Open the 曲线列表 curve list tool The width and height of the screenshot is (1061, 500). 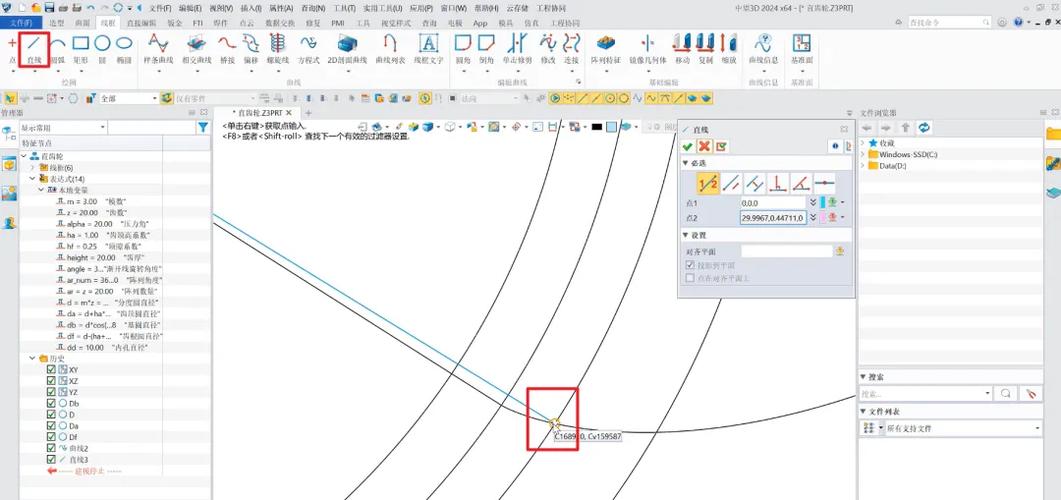[x=390, y=49]
